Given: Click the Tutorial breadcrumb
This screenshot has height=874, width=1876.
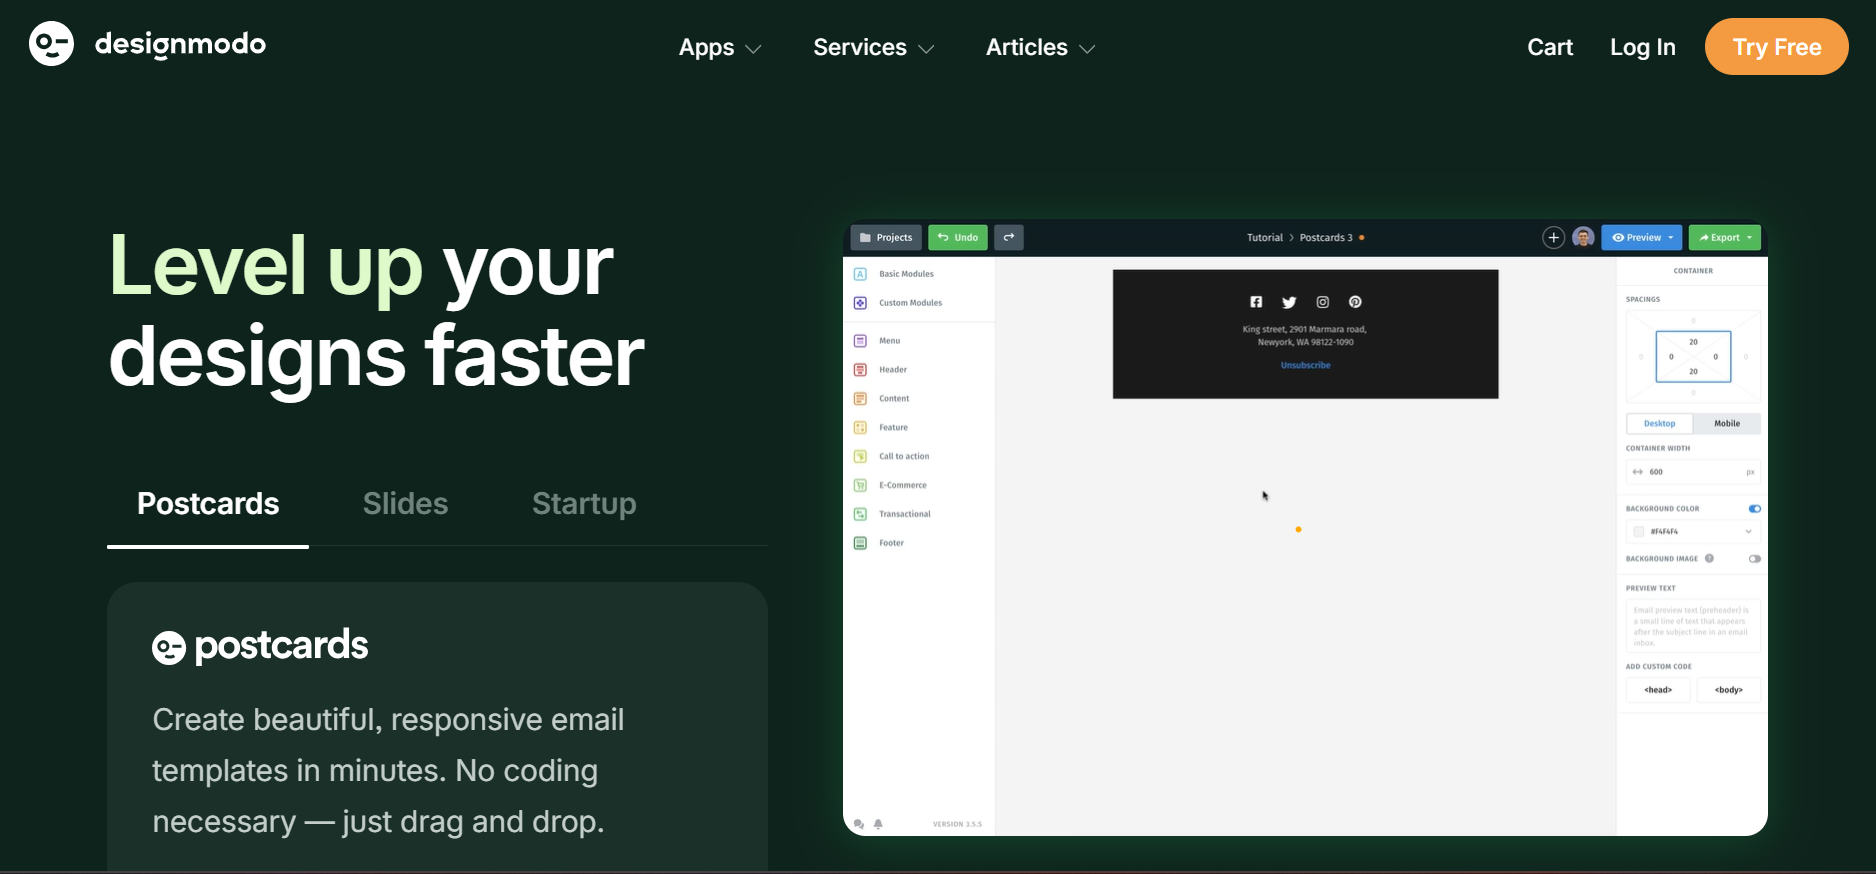Looking at the screenshot, I should click(x=1264, y=238).
